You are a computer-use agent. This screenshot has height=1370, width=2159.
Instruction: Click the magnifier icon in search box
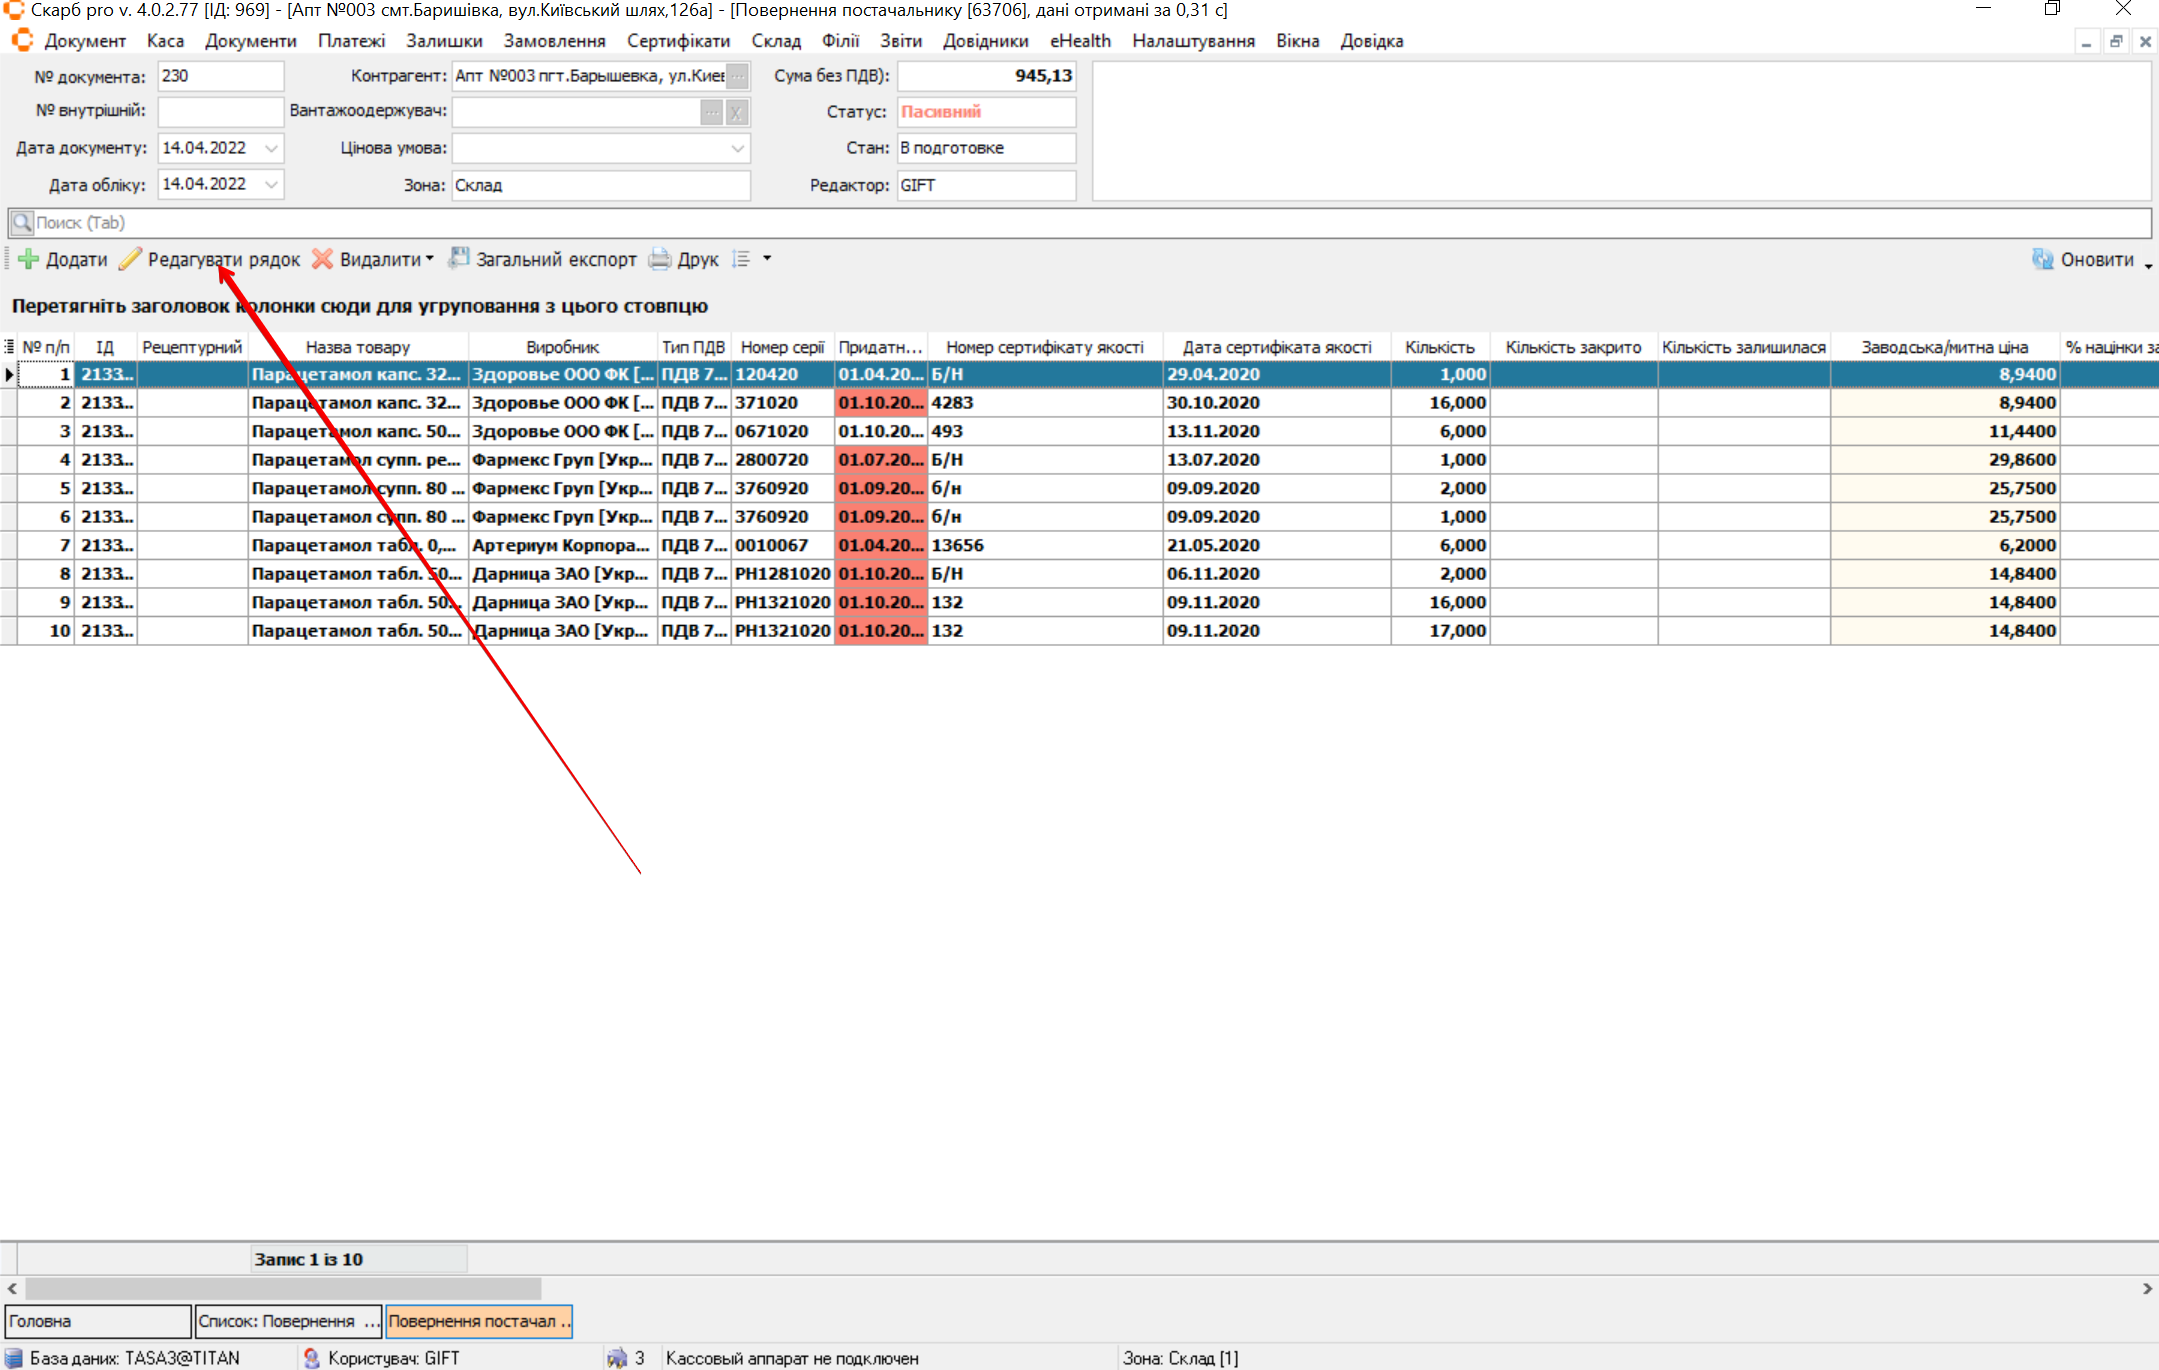pyautogui.click(x=22, y=222)
